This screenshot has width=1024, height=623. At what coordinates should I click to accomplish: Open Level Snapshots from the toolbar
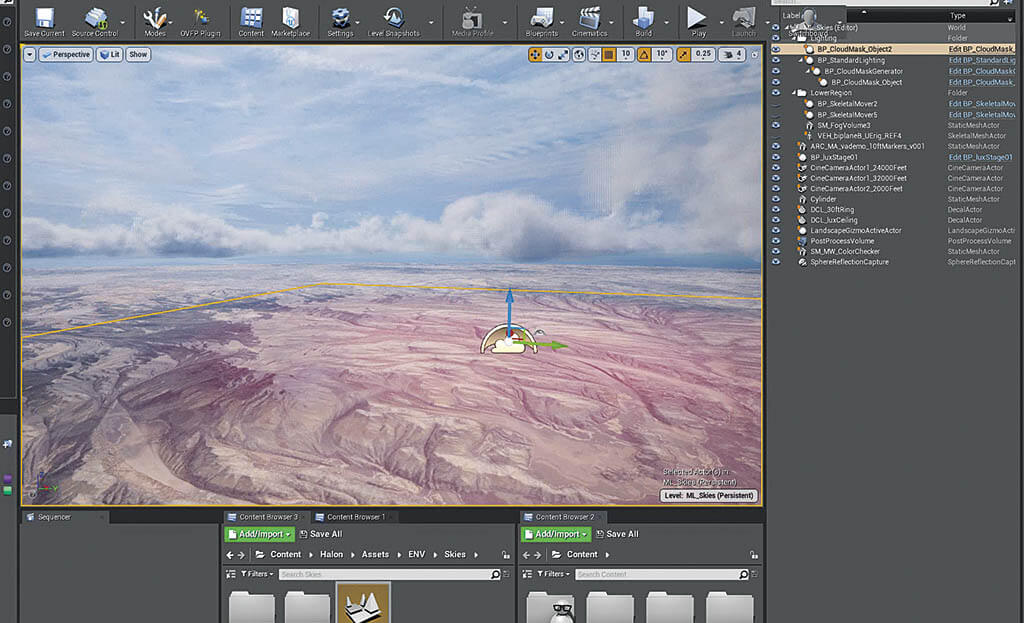[393, 18]
